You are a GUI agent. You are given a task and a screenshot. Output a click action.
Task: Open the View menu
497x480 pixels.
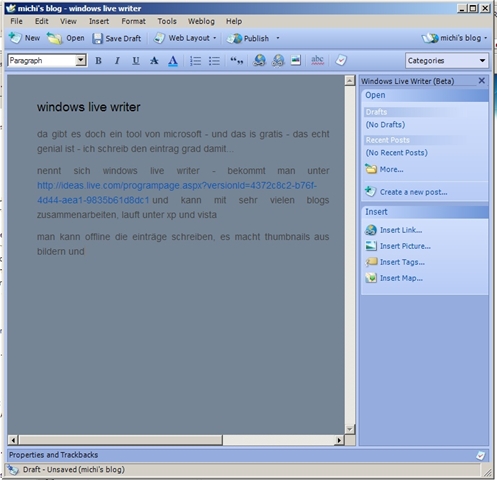[68, 21]
